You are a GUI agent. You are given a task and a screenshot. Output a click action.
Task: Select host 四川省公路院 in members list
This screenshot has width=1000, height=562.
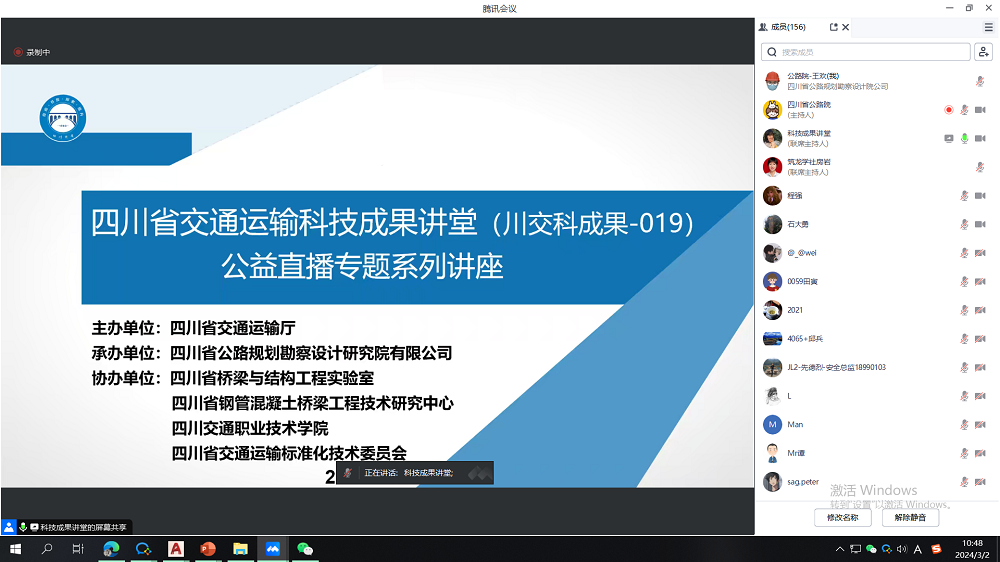(877, 110)
